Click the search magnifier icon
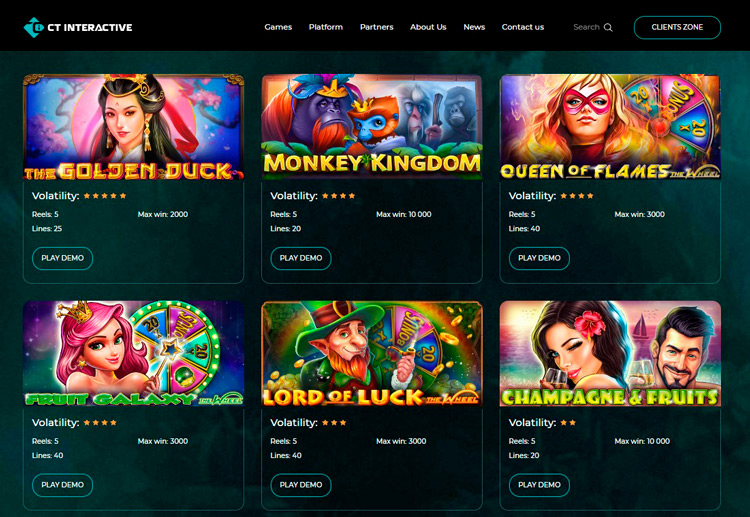Screen dimensions: 750x517 click(x=608, y=27)
